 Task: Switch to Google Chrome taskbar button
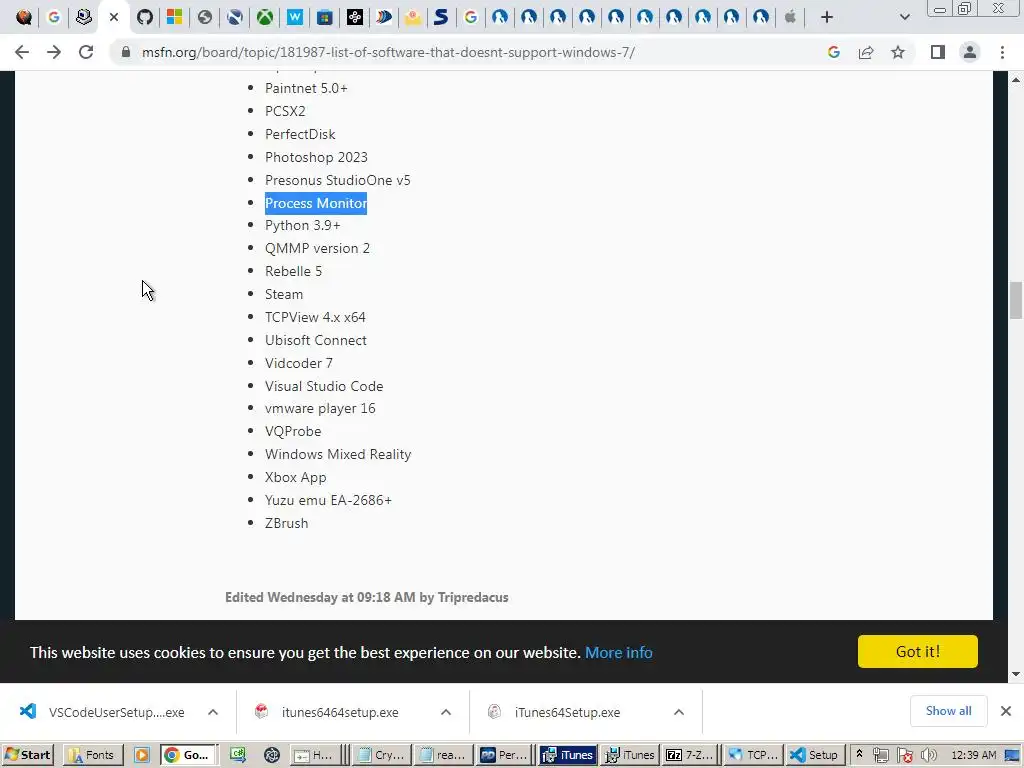188,755
